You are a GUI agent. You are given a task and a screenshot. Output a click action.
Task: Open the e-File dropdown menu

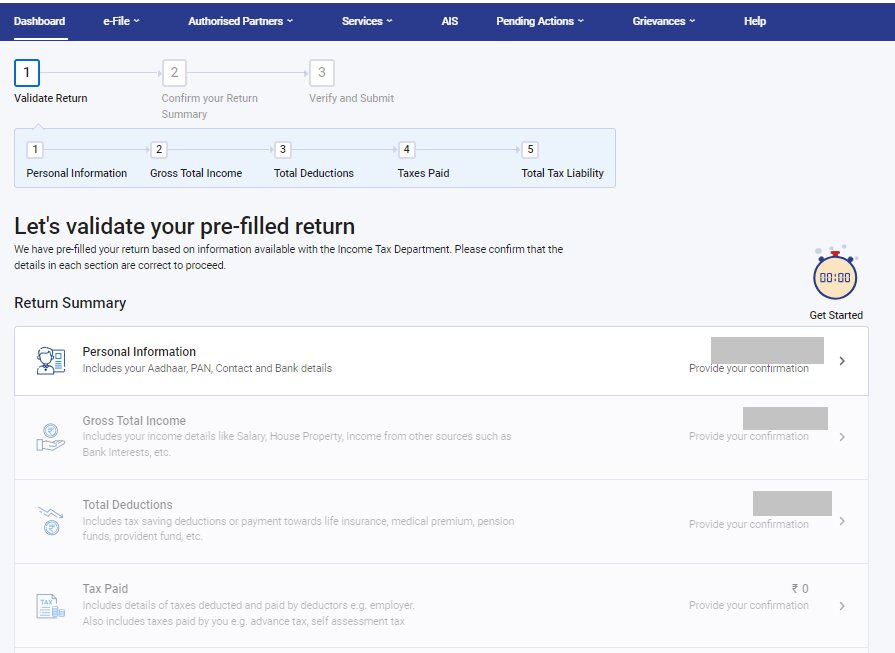[x=118, y=20]
